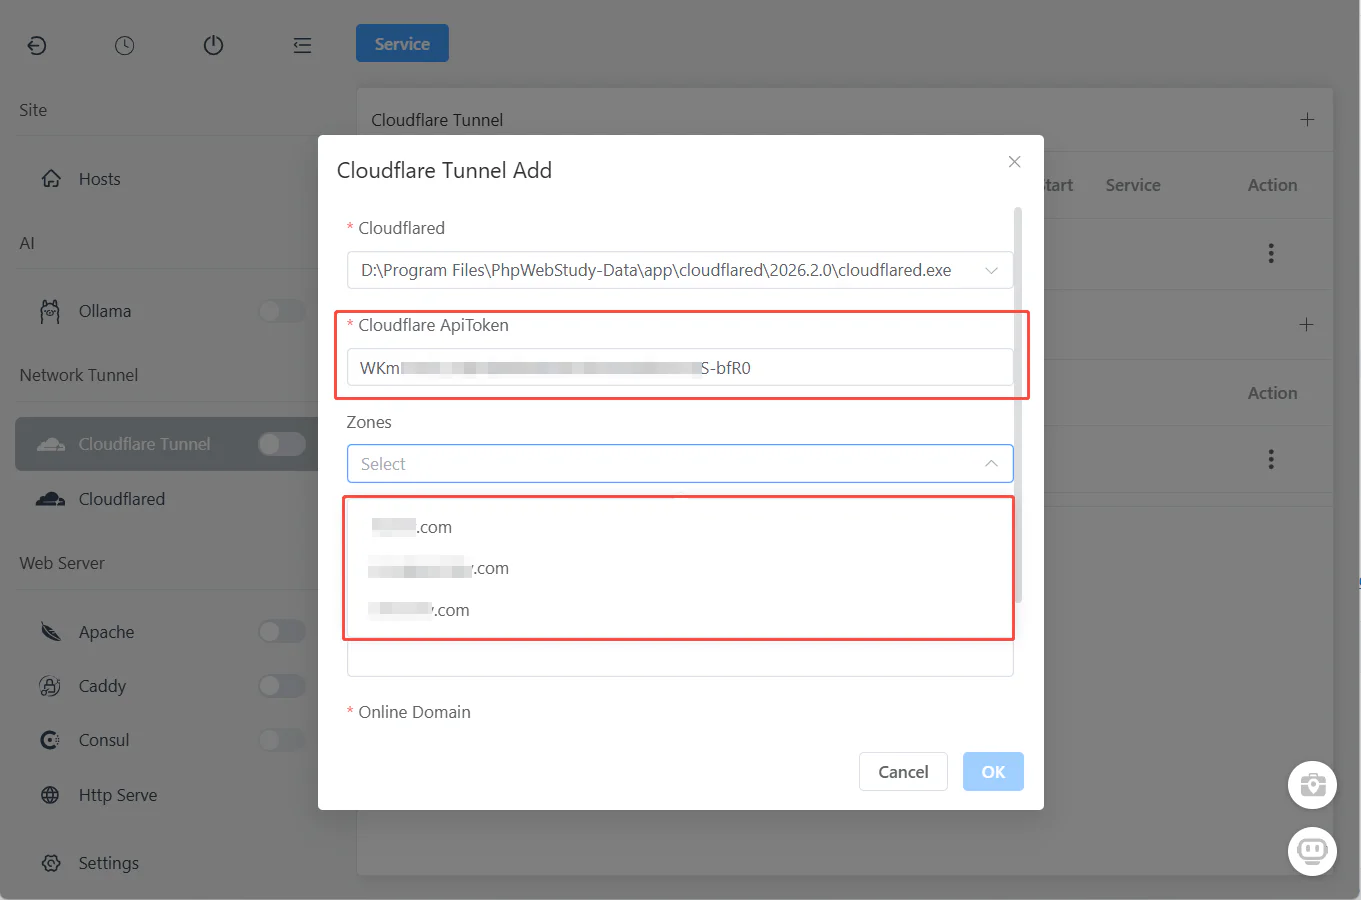Open the floating chat assistant icon

[x=1312, y=851]
